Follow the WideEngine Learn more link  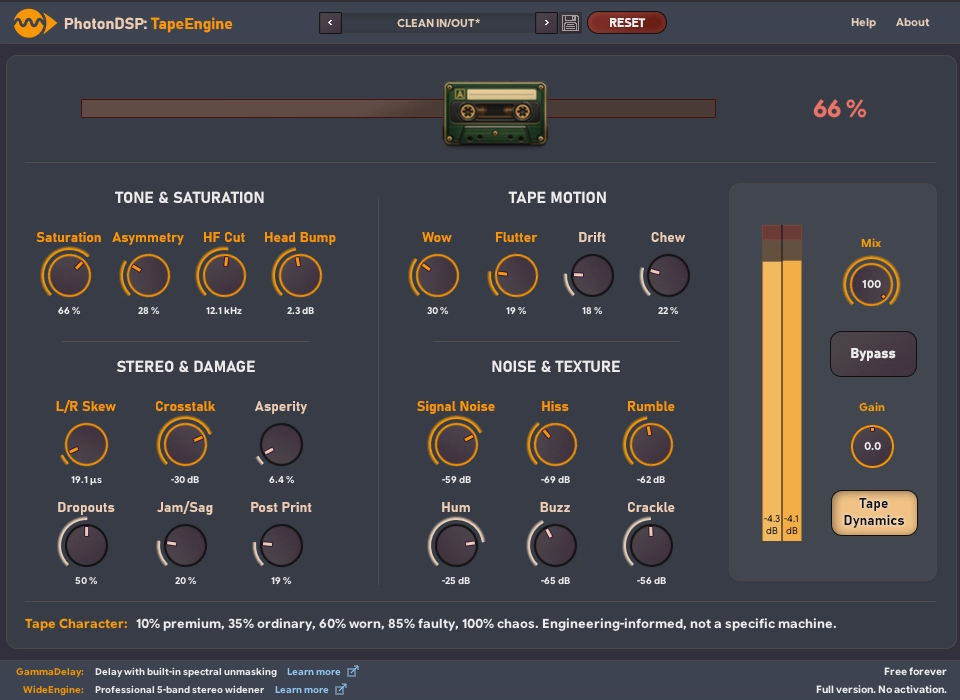(x=301, y=690)
